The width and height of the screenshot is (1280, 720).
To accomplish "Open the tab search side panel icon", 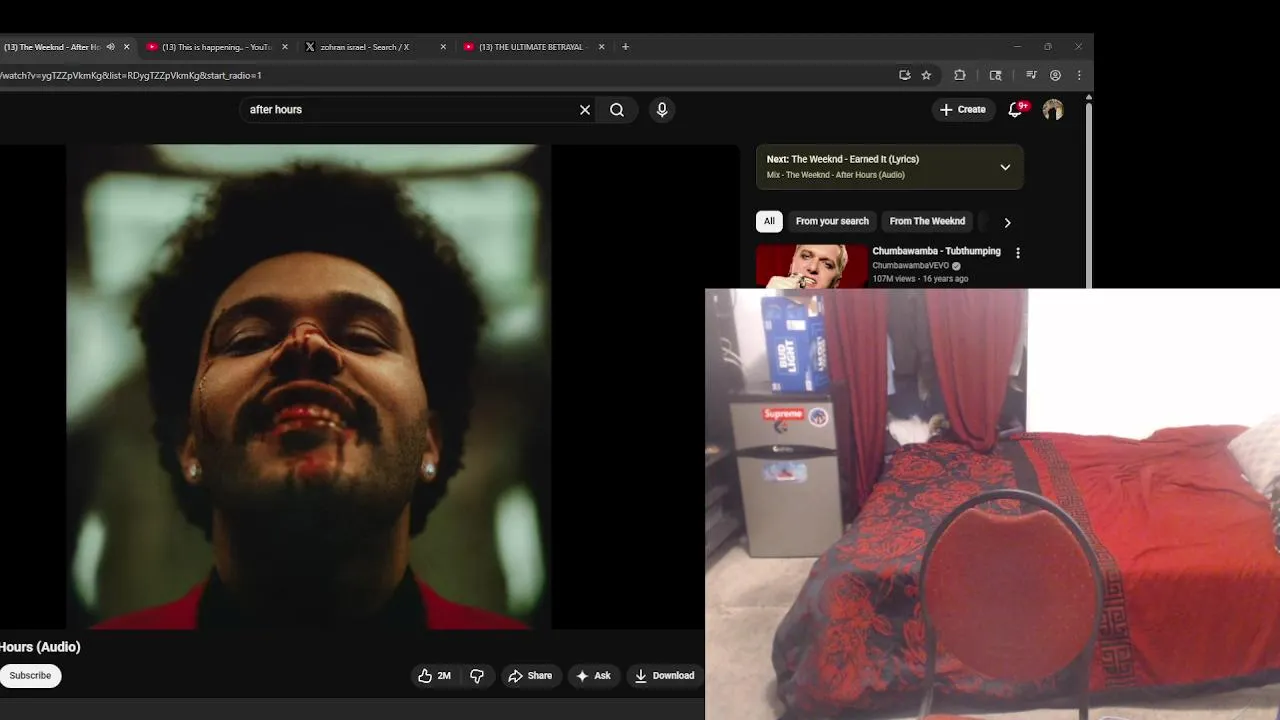I will coord(995,75).
